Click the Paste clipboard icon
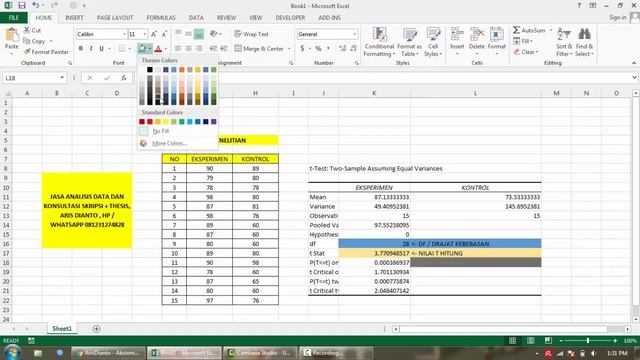Image resolution: width=640 pixels, height=360 pixels. pyautogui.click(x=12, y=35)
